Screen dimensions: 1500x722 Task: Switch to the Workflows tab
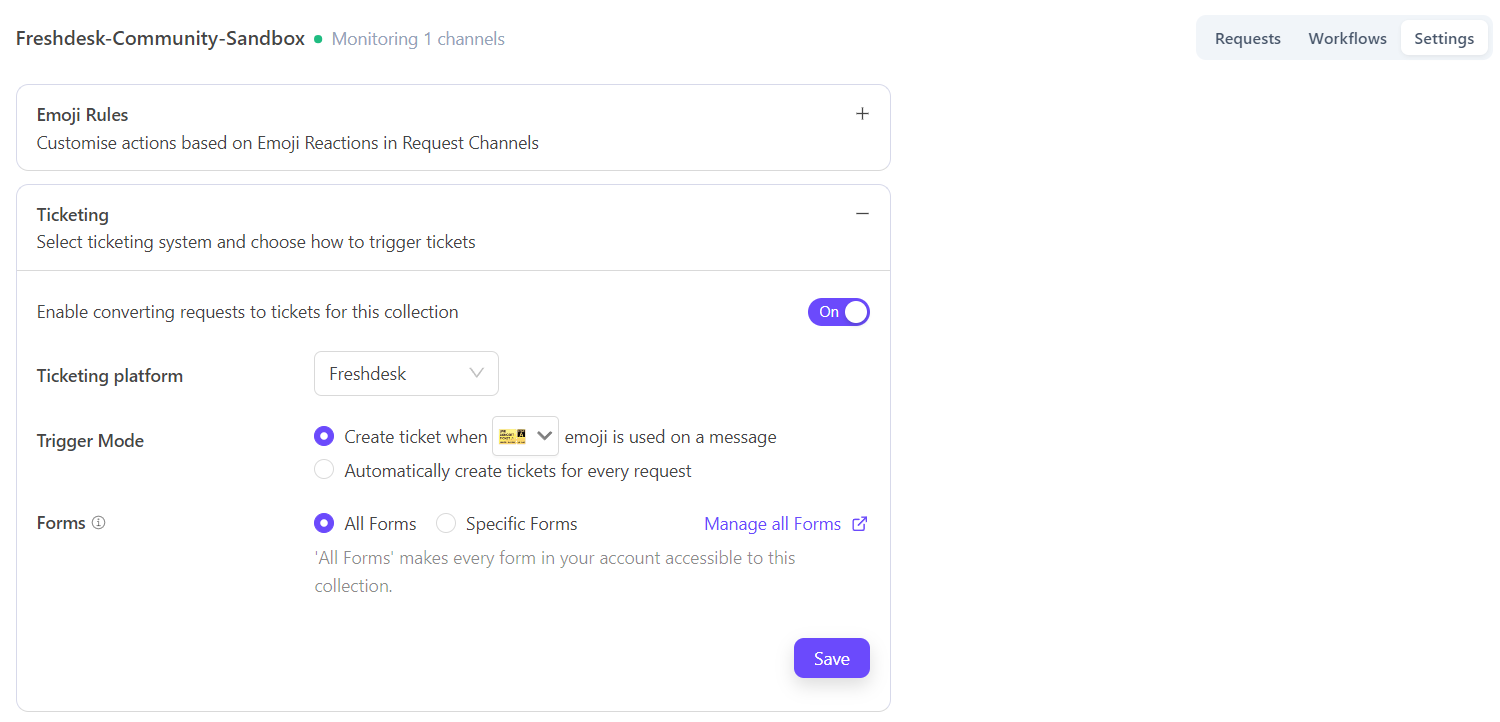[1347, 39]
